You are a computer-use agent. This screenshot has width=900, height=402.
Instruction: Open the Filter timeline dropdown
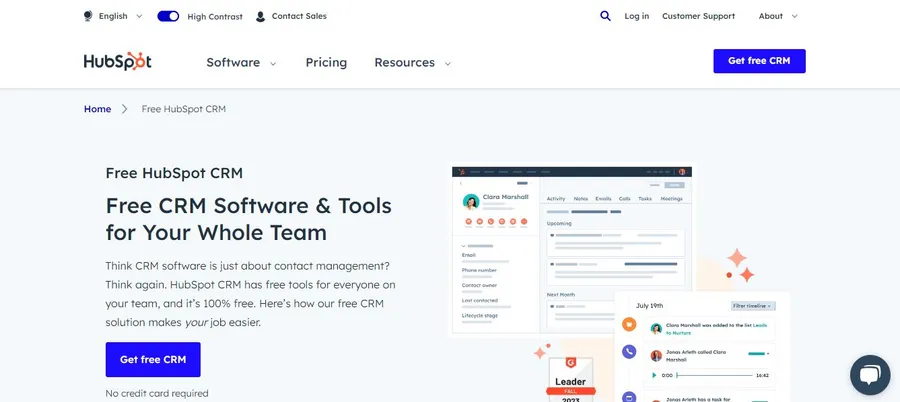point(752,306)
